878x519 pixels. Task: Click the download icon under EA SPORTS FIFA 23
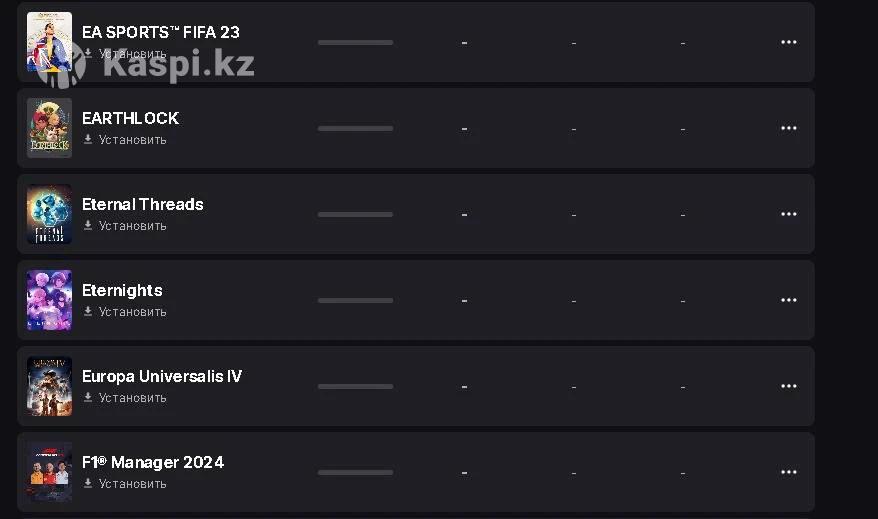pyautogui.click(x=88, y=54)
